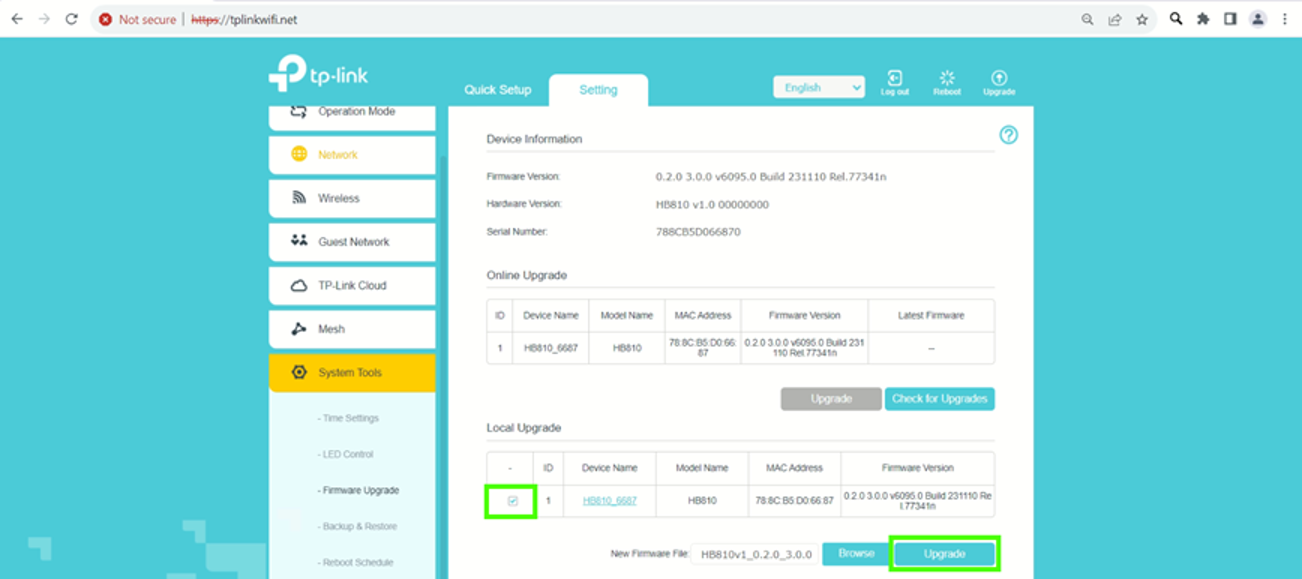Toggle the browser side panel icon
1302x579 pixels.
(1230, 19)
